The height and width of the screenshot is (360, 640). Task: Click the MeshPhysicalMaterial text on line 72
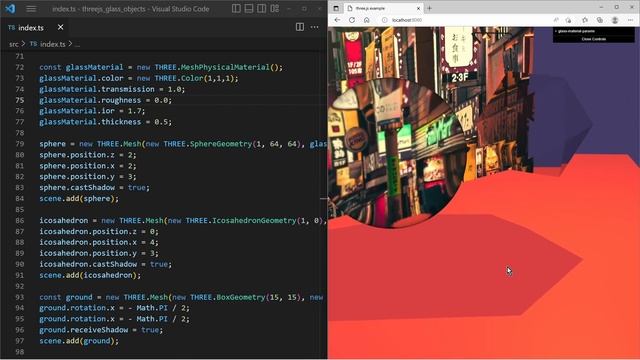coord(225,67)
